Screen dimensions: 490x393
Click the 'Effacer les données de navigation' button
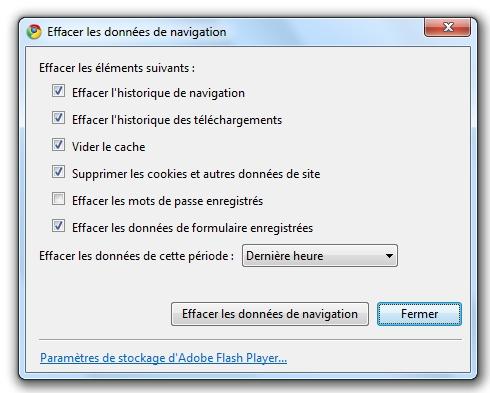click(270, 314)
